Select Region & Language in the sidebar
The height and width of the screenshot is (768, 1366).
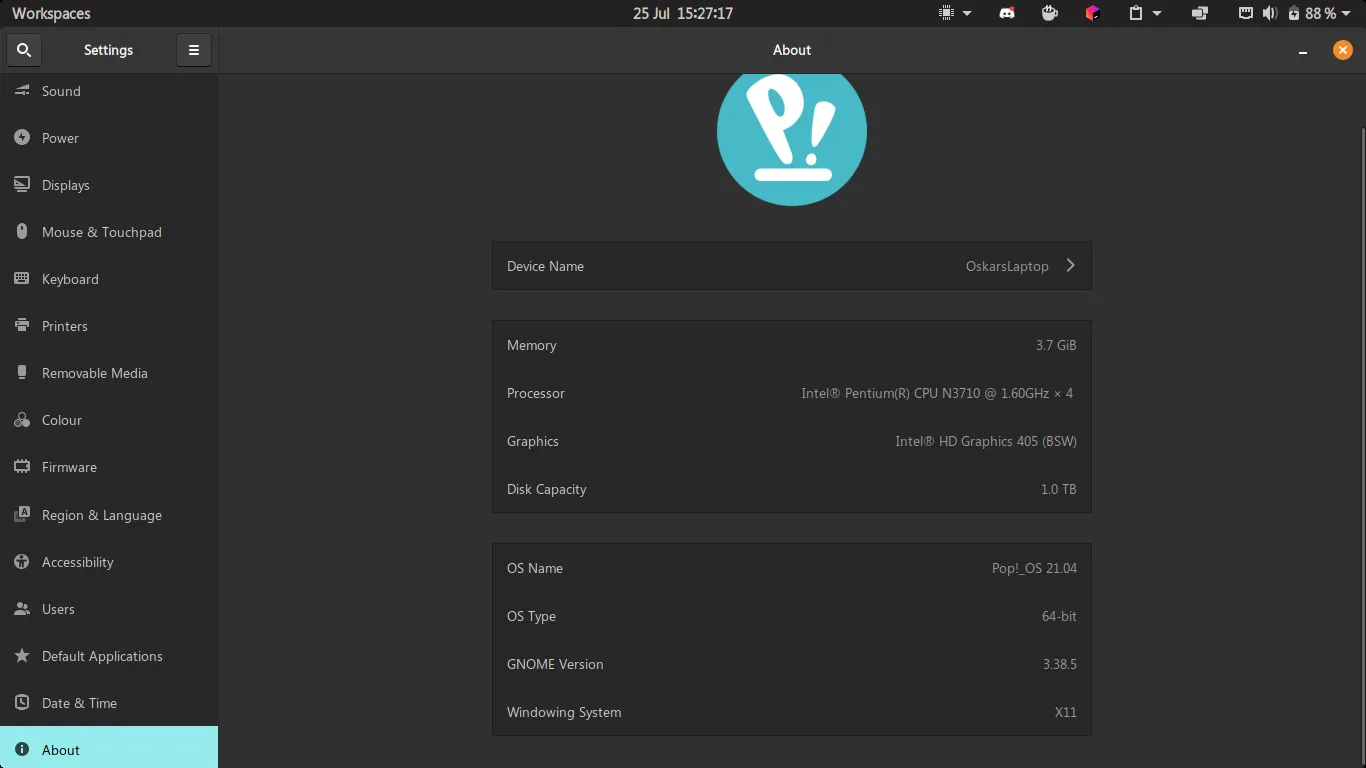click(x=109, y=515)
